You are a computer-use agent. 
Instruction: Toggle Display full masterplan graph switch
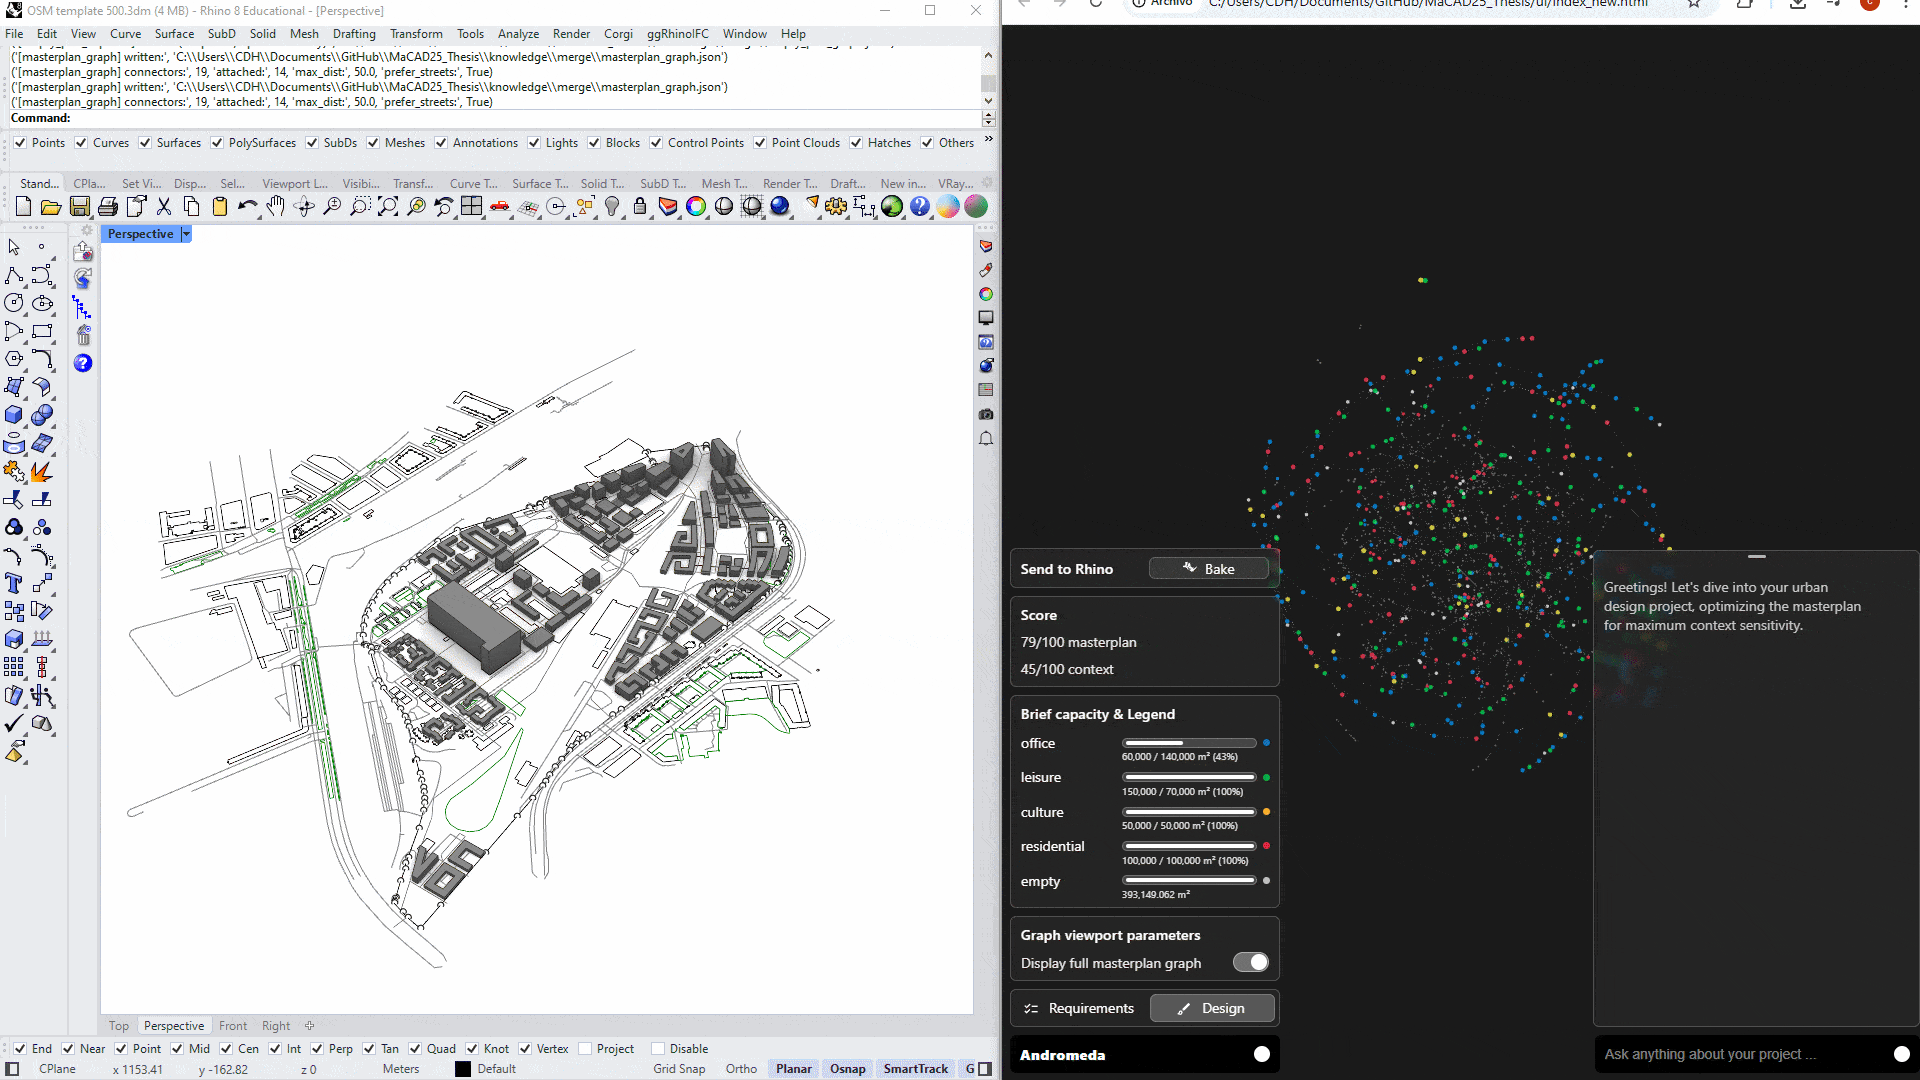pyautogui.click(x=1250, y=962)
